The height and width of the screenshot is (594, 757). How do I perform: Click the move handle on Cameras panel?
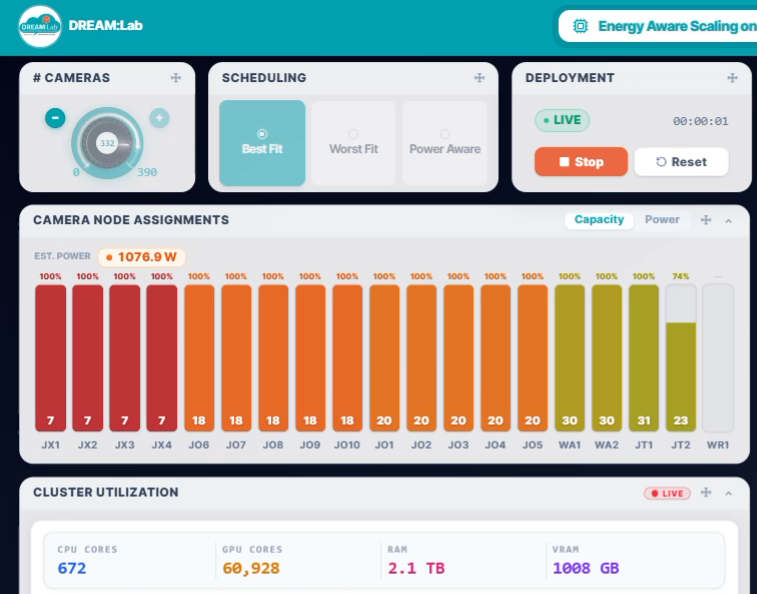coord(176,78)
